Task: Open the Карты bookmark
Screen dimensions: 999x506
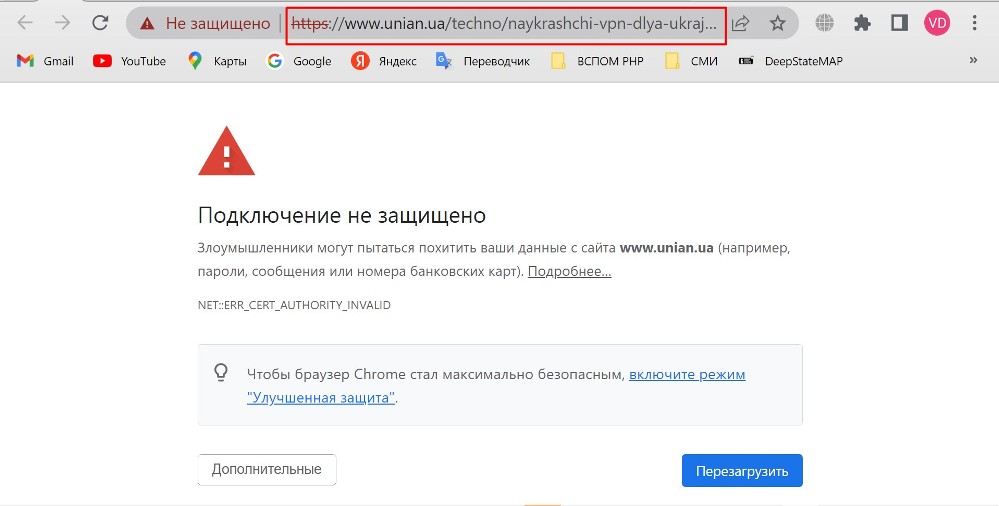Action: pyautogui.click(x=217, y=61)
